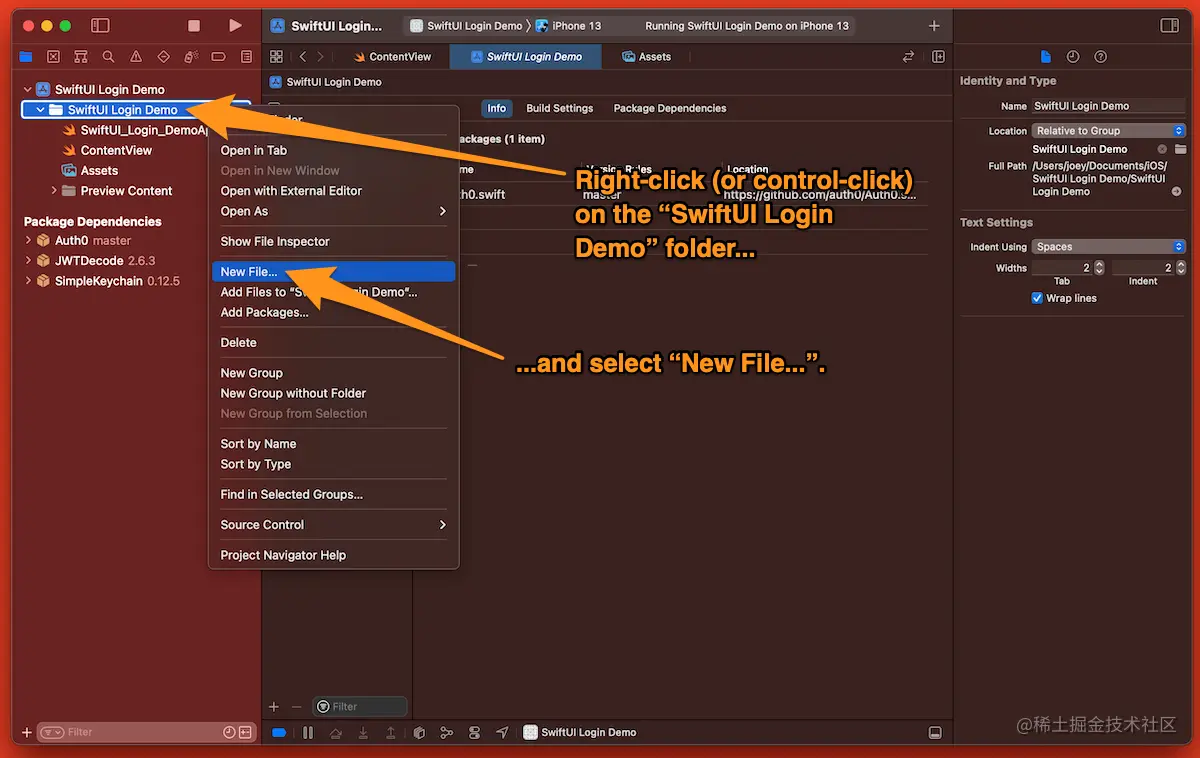The image size is (1200, 758).
Task: Expand the Auth0 package
Action: pos(28,240)
